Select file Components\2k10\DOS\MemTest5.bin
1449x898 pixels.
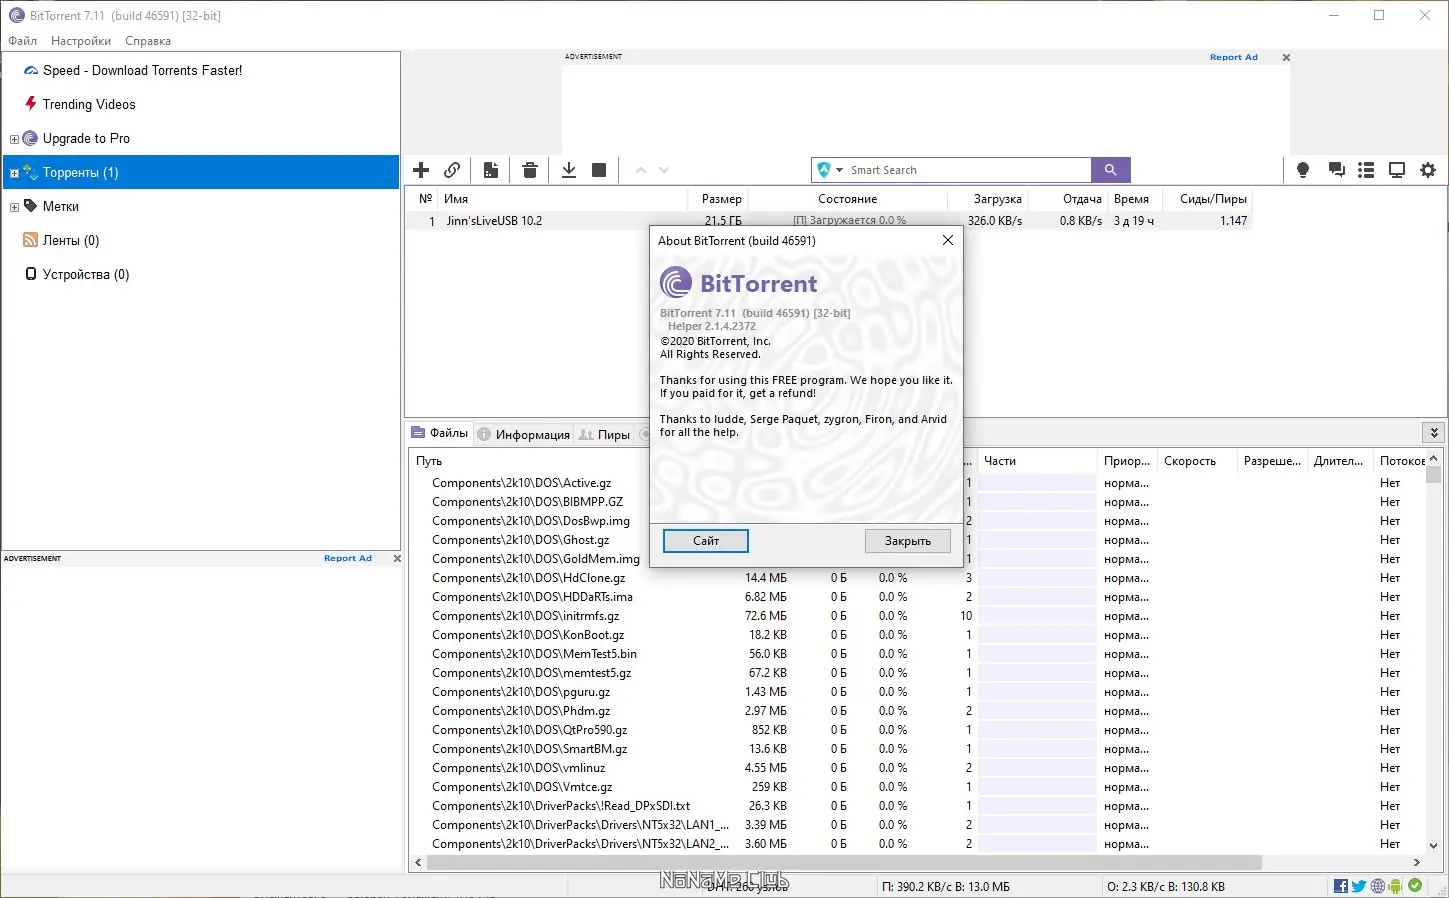pos(534,654)
